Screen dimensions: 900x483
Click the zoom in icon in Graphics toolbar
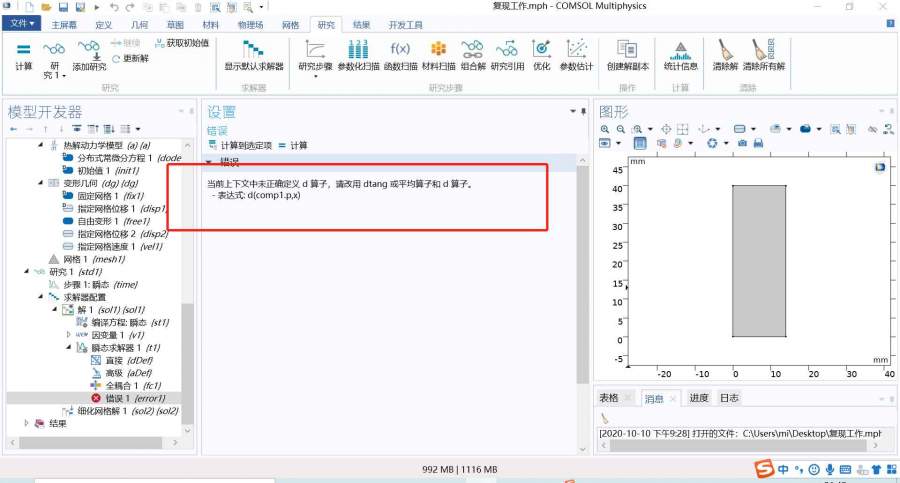[x=605, y=129]
